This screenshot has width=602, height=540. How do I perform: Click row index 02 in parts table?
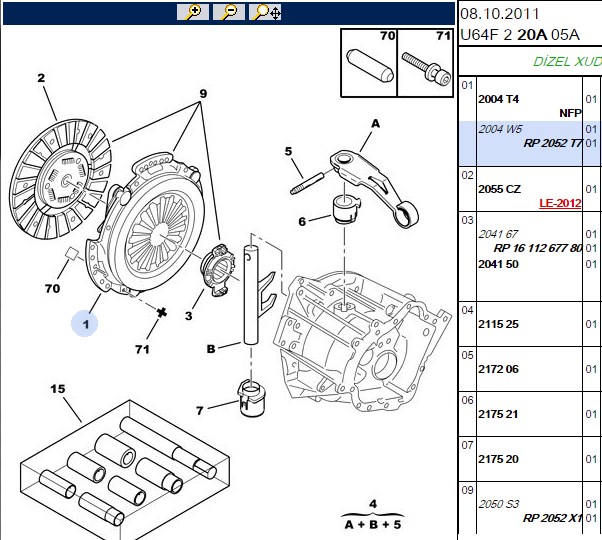click(467, 175)
